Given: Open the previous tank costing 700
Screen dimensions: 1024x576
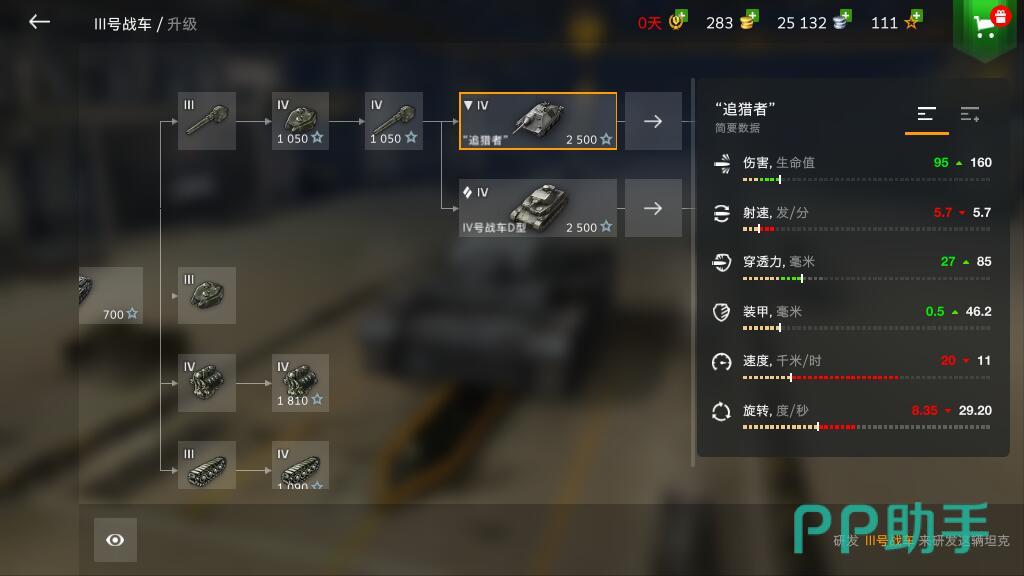Looking at the screenshot, I should (x=110, y=295).
